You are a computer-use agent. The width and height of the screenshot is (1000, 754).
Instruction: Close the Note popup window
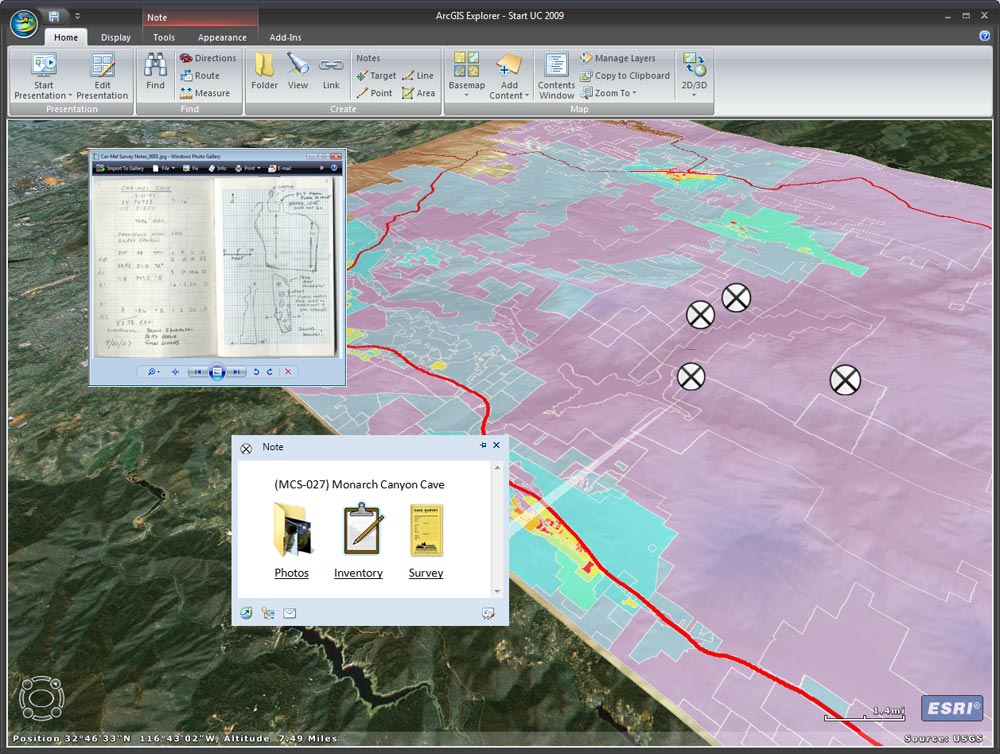tap(496, 445)
